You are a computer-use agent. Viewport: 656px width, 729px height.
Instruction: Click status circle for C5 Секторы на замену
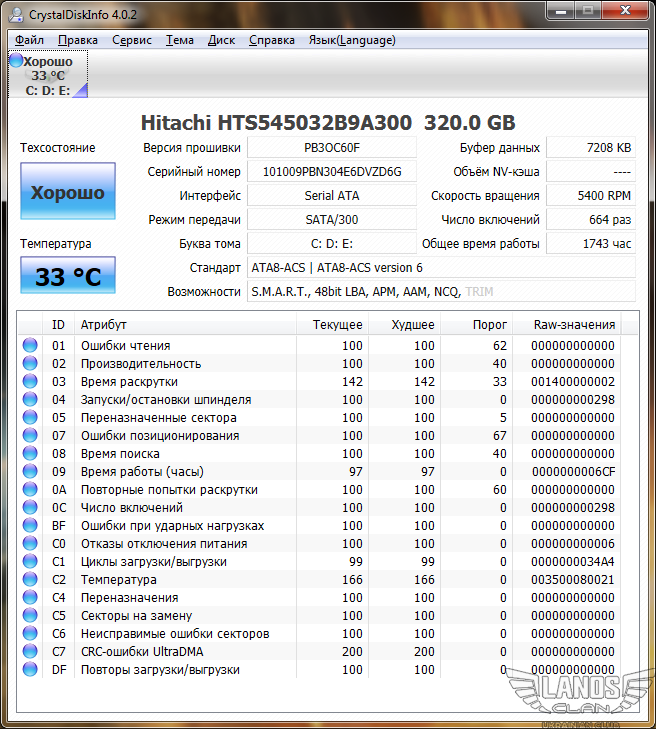(x=30, y=615)
